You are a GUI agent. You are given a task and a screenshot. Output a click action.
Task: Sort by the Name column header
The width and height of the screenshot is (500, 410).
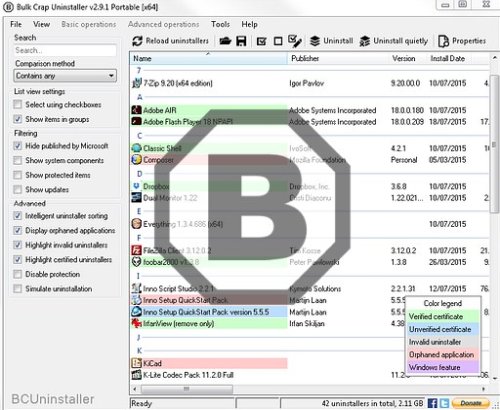[x=208, y=58]
